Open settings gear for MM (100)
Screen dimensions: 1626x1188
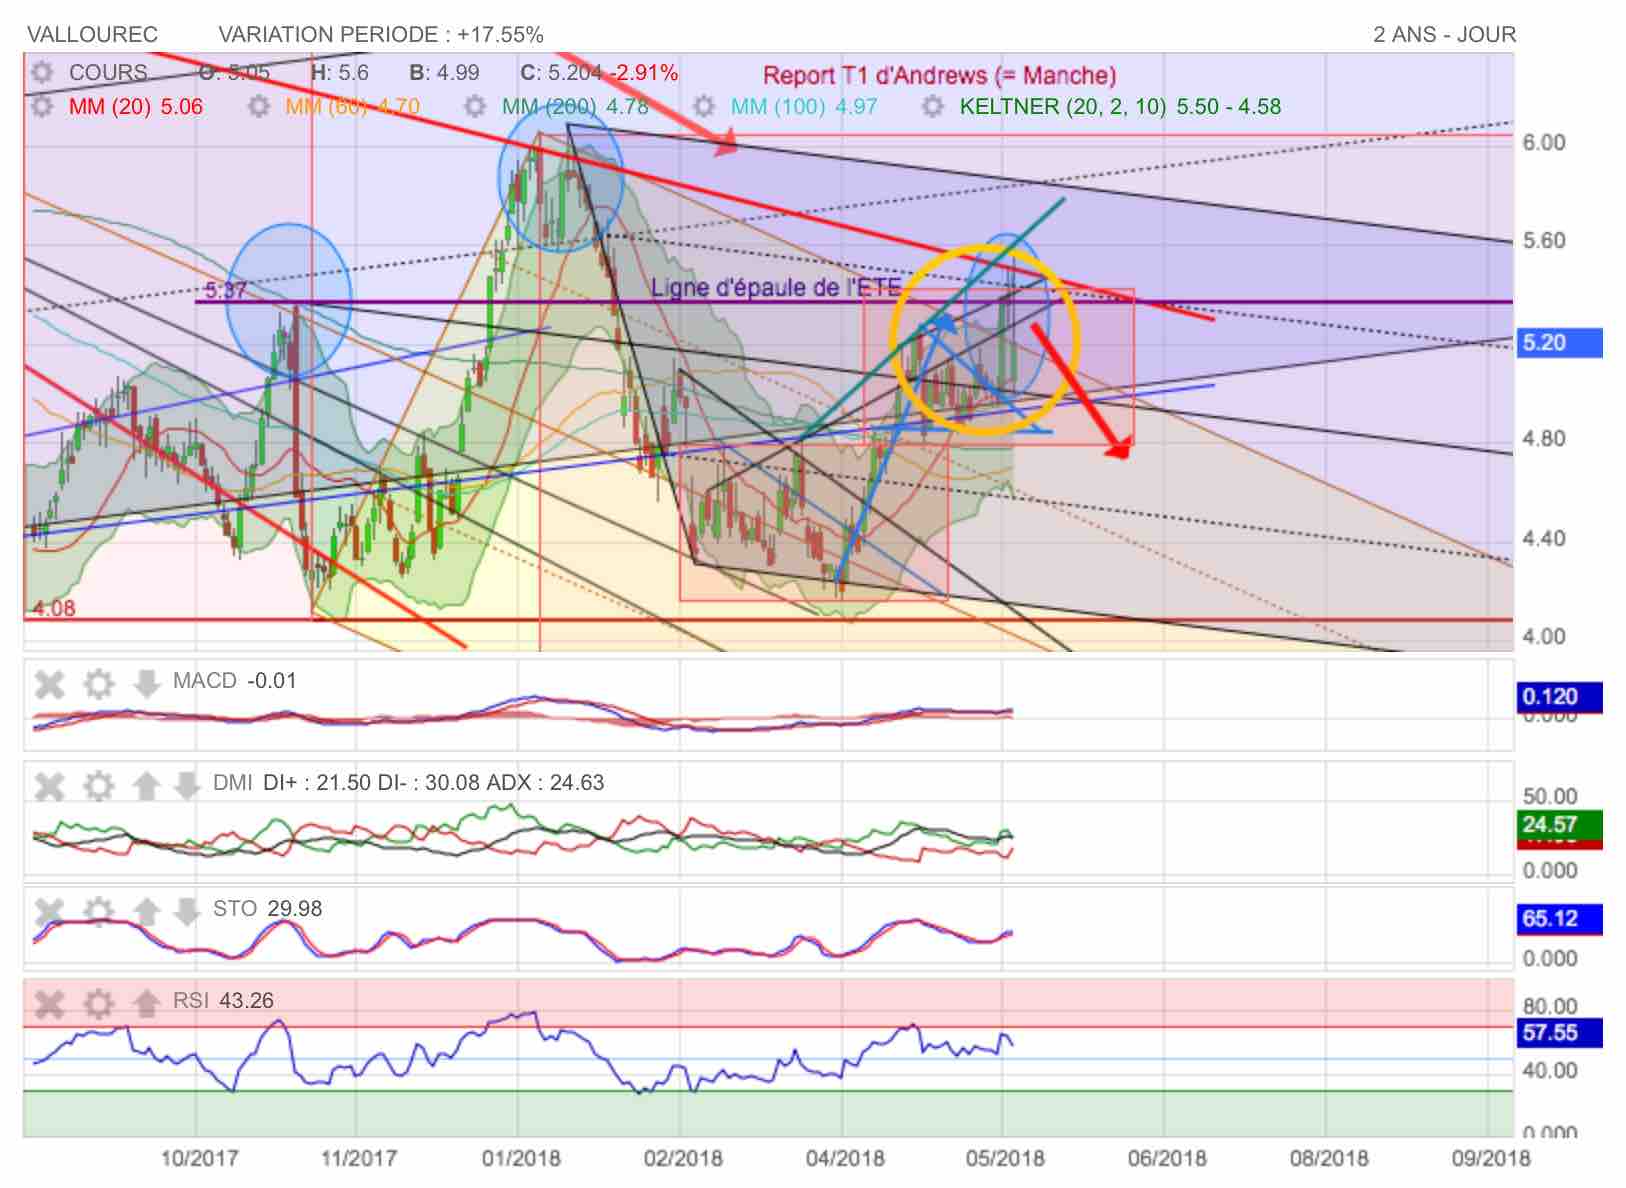704,106
